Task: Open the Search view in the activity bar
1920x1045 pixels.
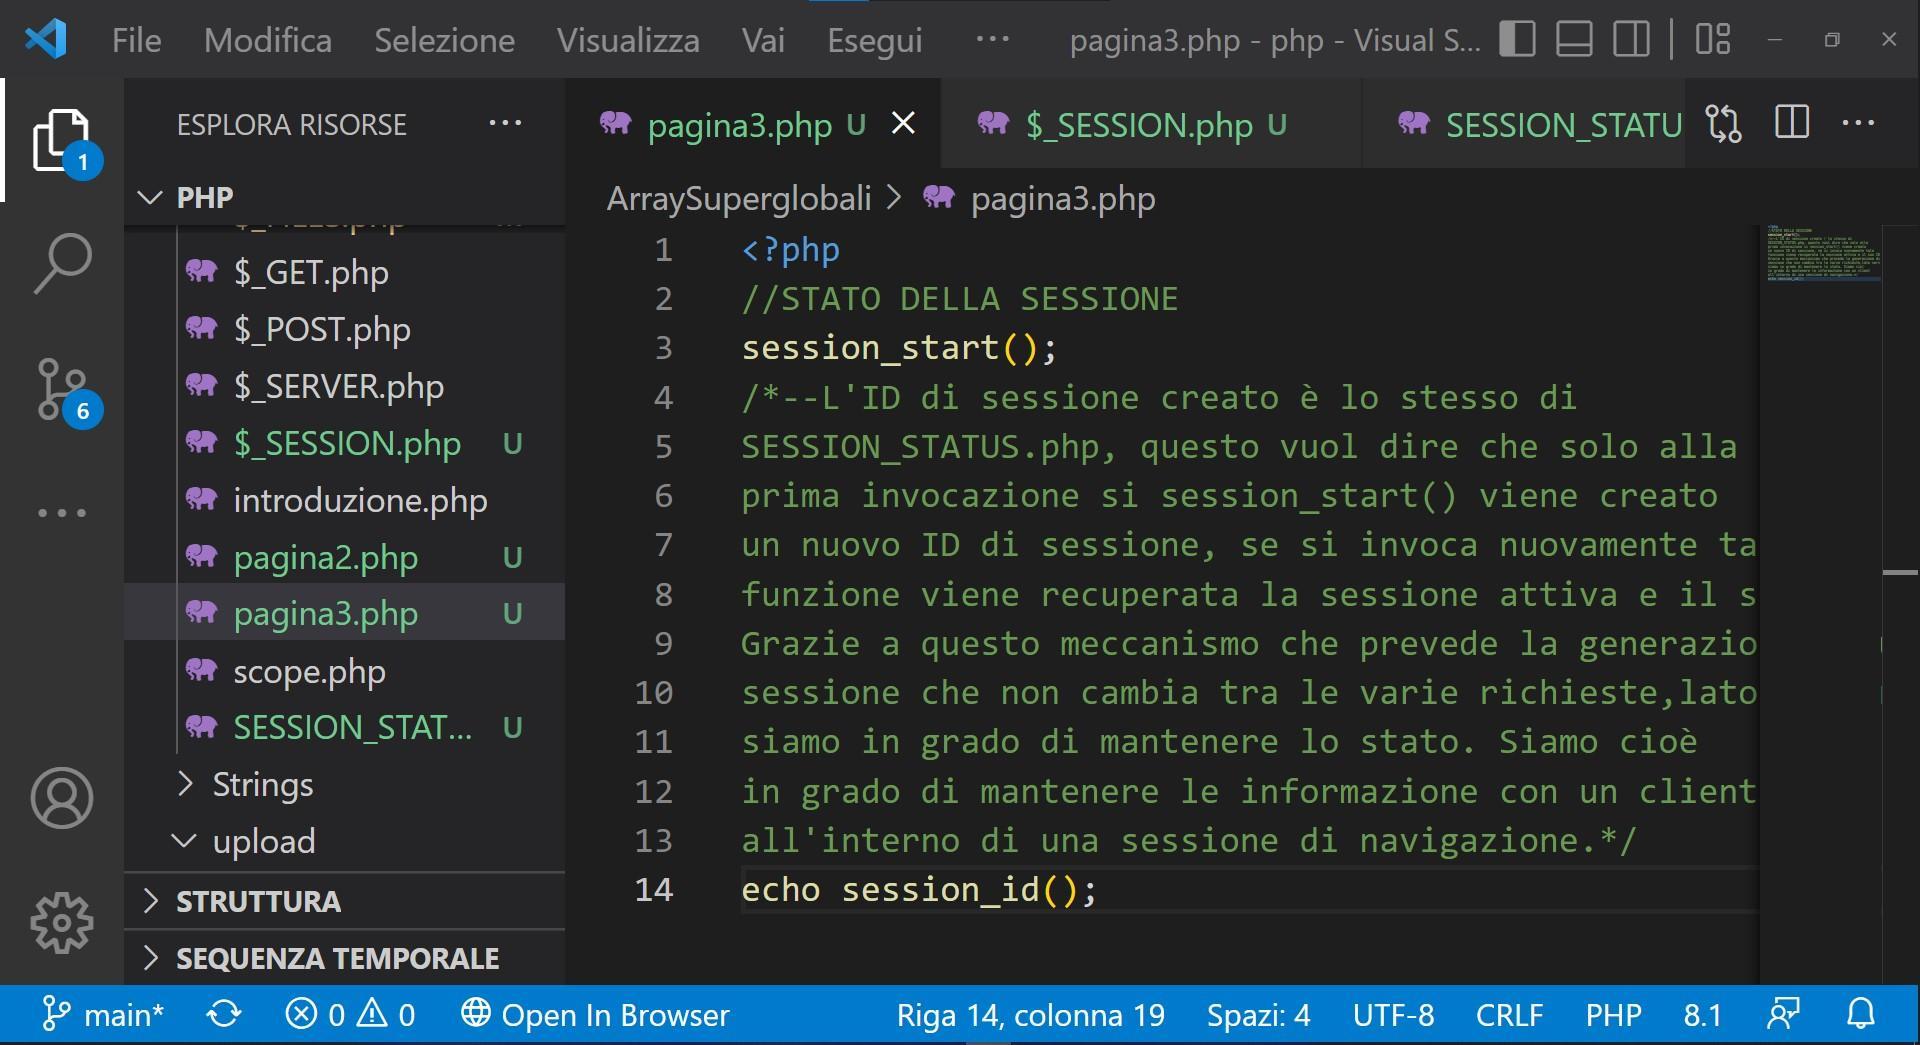Action: tap(62, 263)
